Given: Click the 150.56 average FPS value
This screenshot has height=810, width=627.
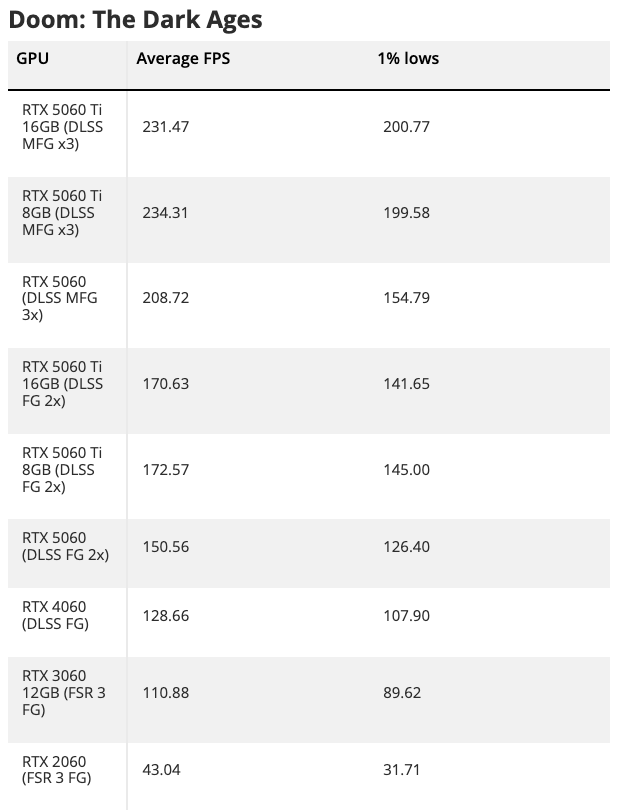Looking at the screenshot, I should (x=166, y=546).
